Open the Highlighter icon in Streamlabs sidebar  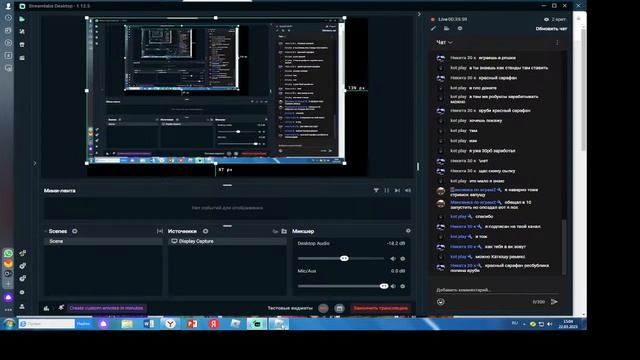22,58
